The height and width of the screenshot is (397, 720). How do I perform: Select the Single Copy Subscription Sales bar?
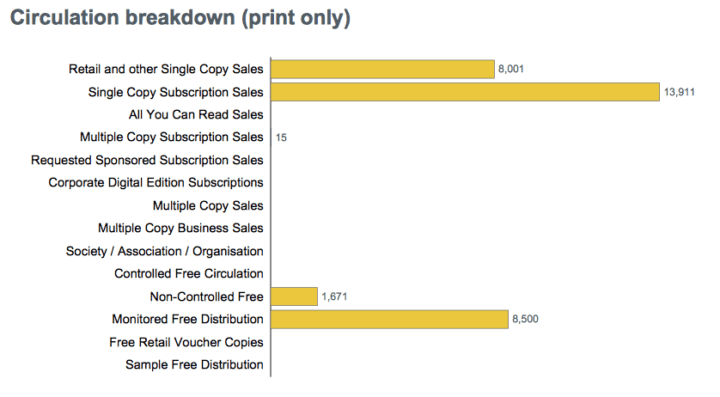[465, 92]
